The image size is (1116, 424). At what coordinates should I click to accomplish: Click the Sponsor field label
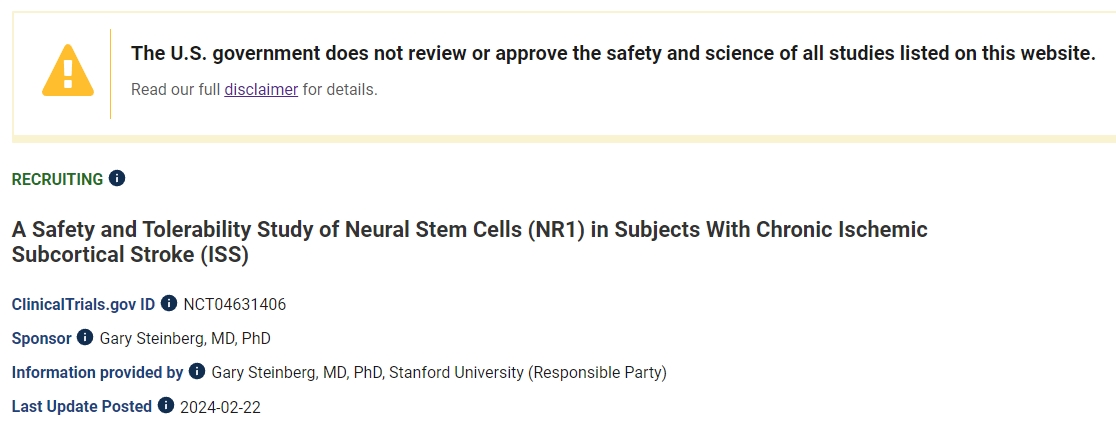click(x=41, y=338)
